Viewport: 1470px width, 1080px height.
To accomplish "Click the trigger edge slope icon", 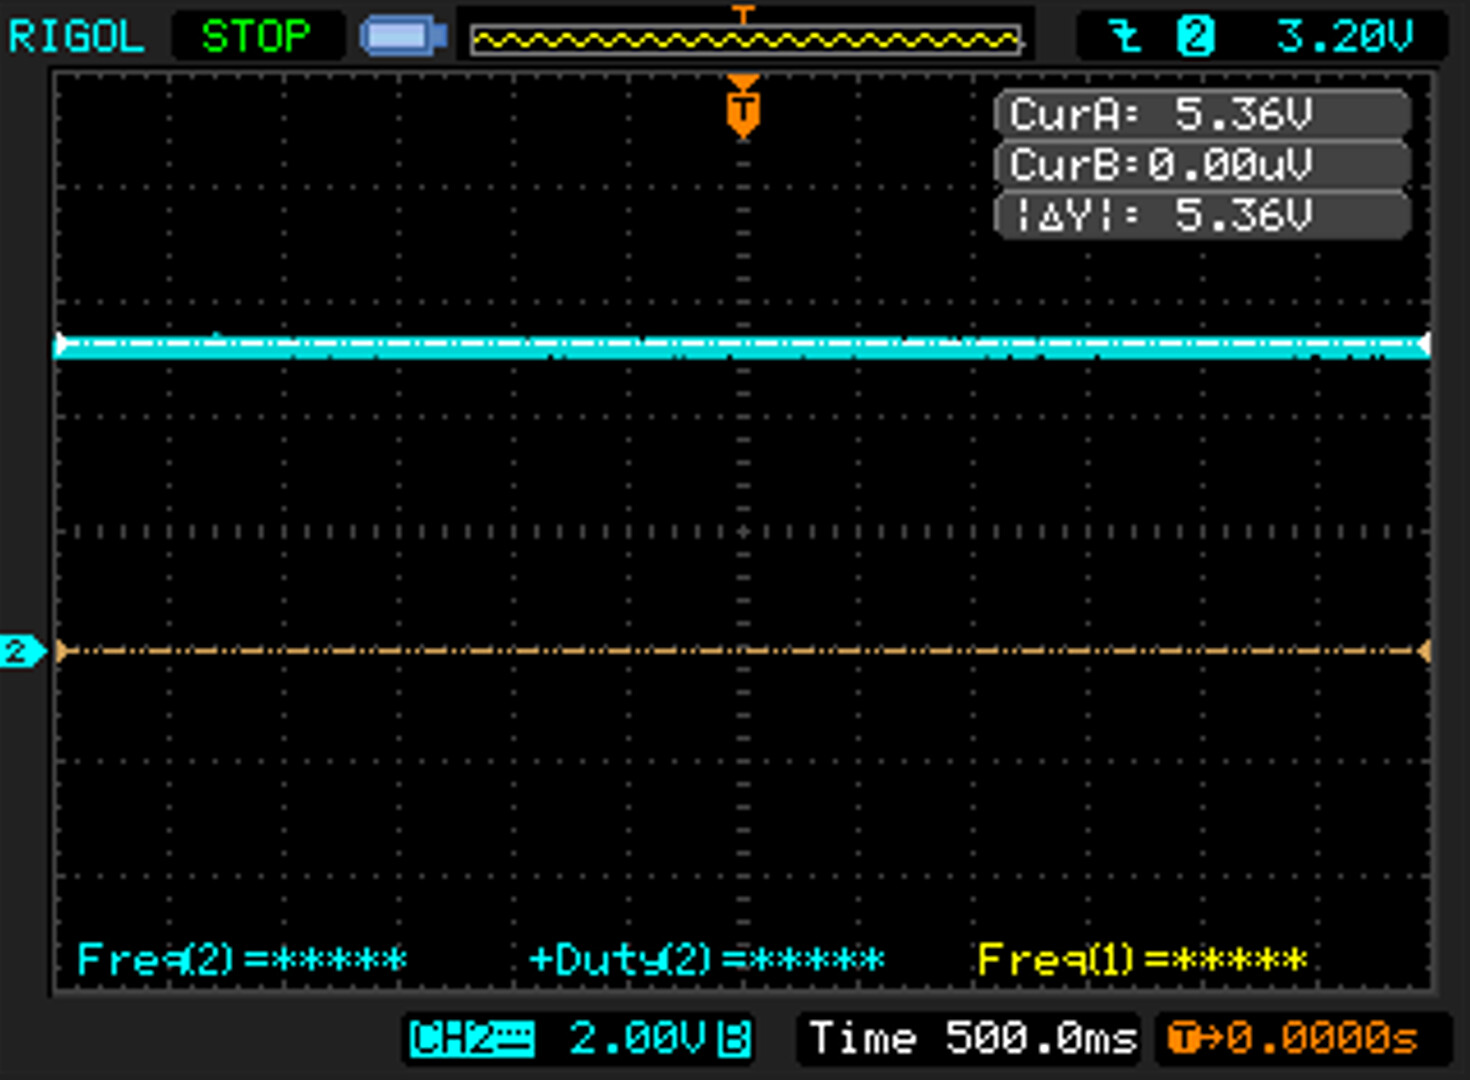I will point(1125,38).
